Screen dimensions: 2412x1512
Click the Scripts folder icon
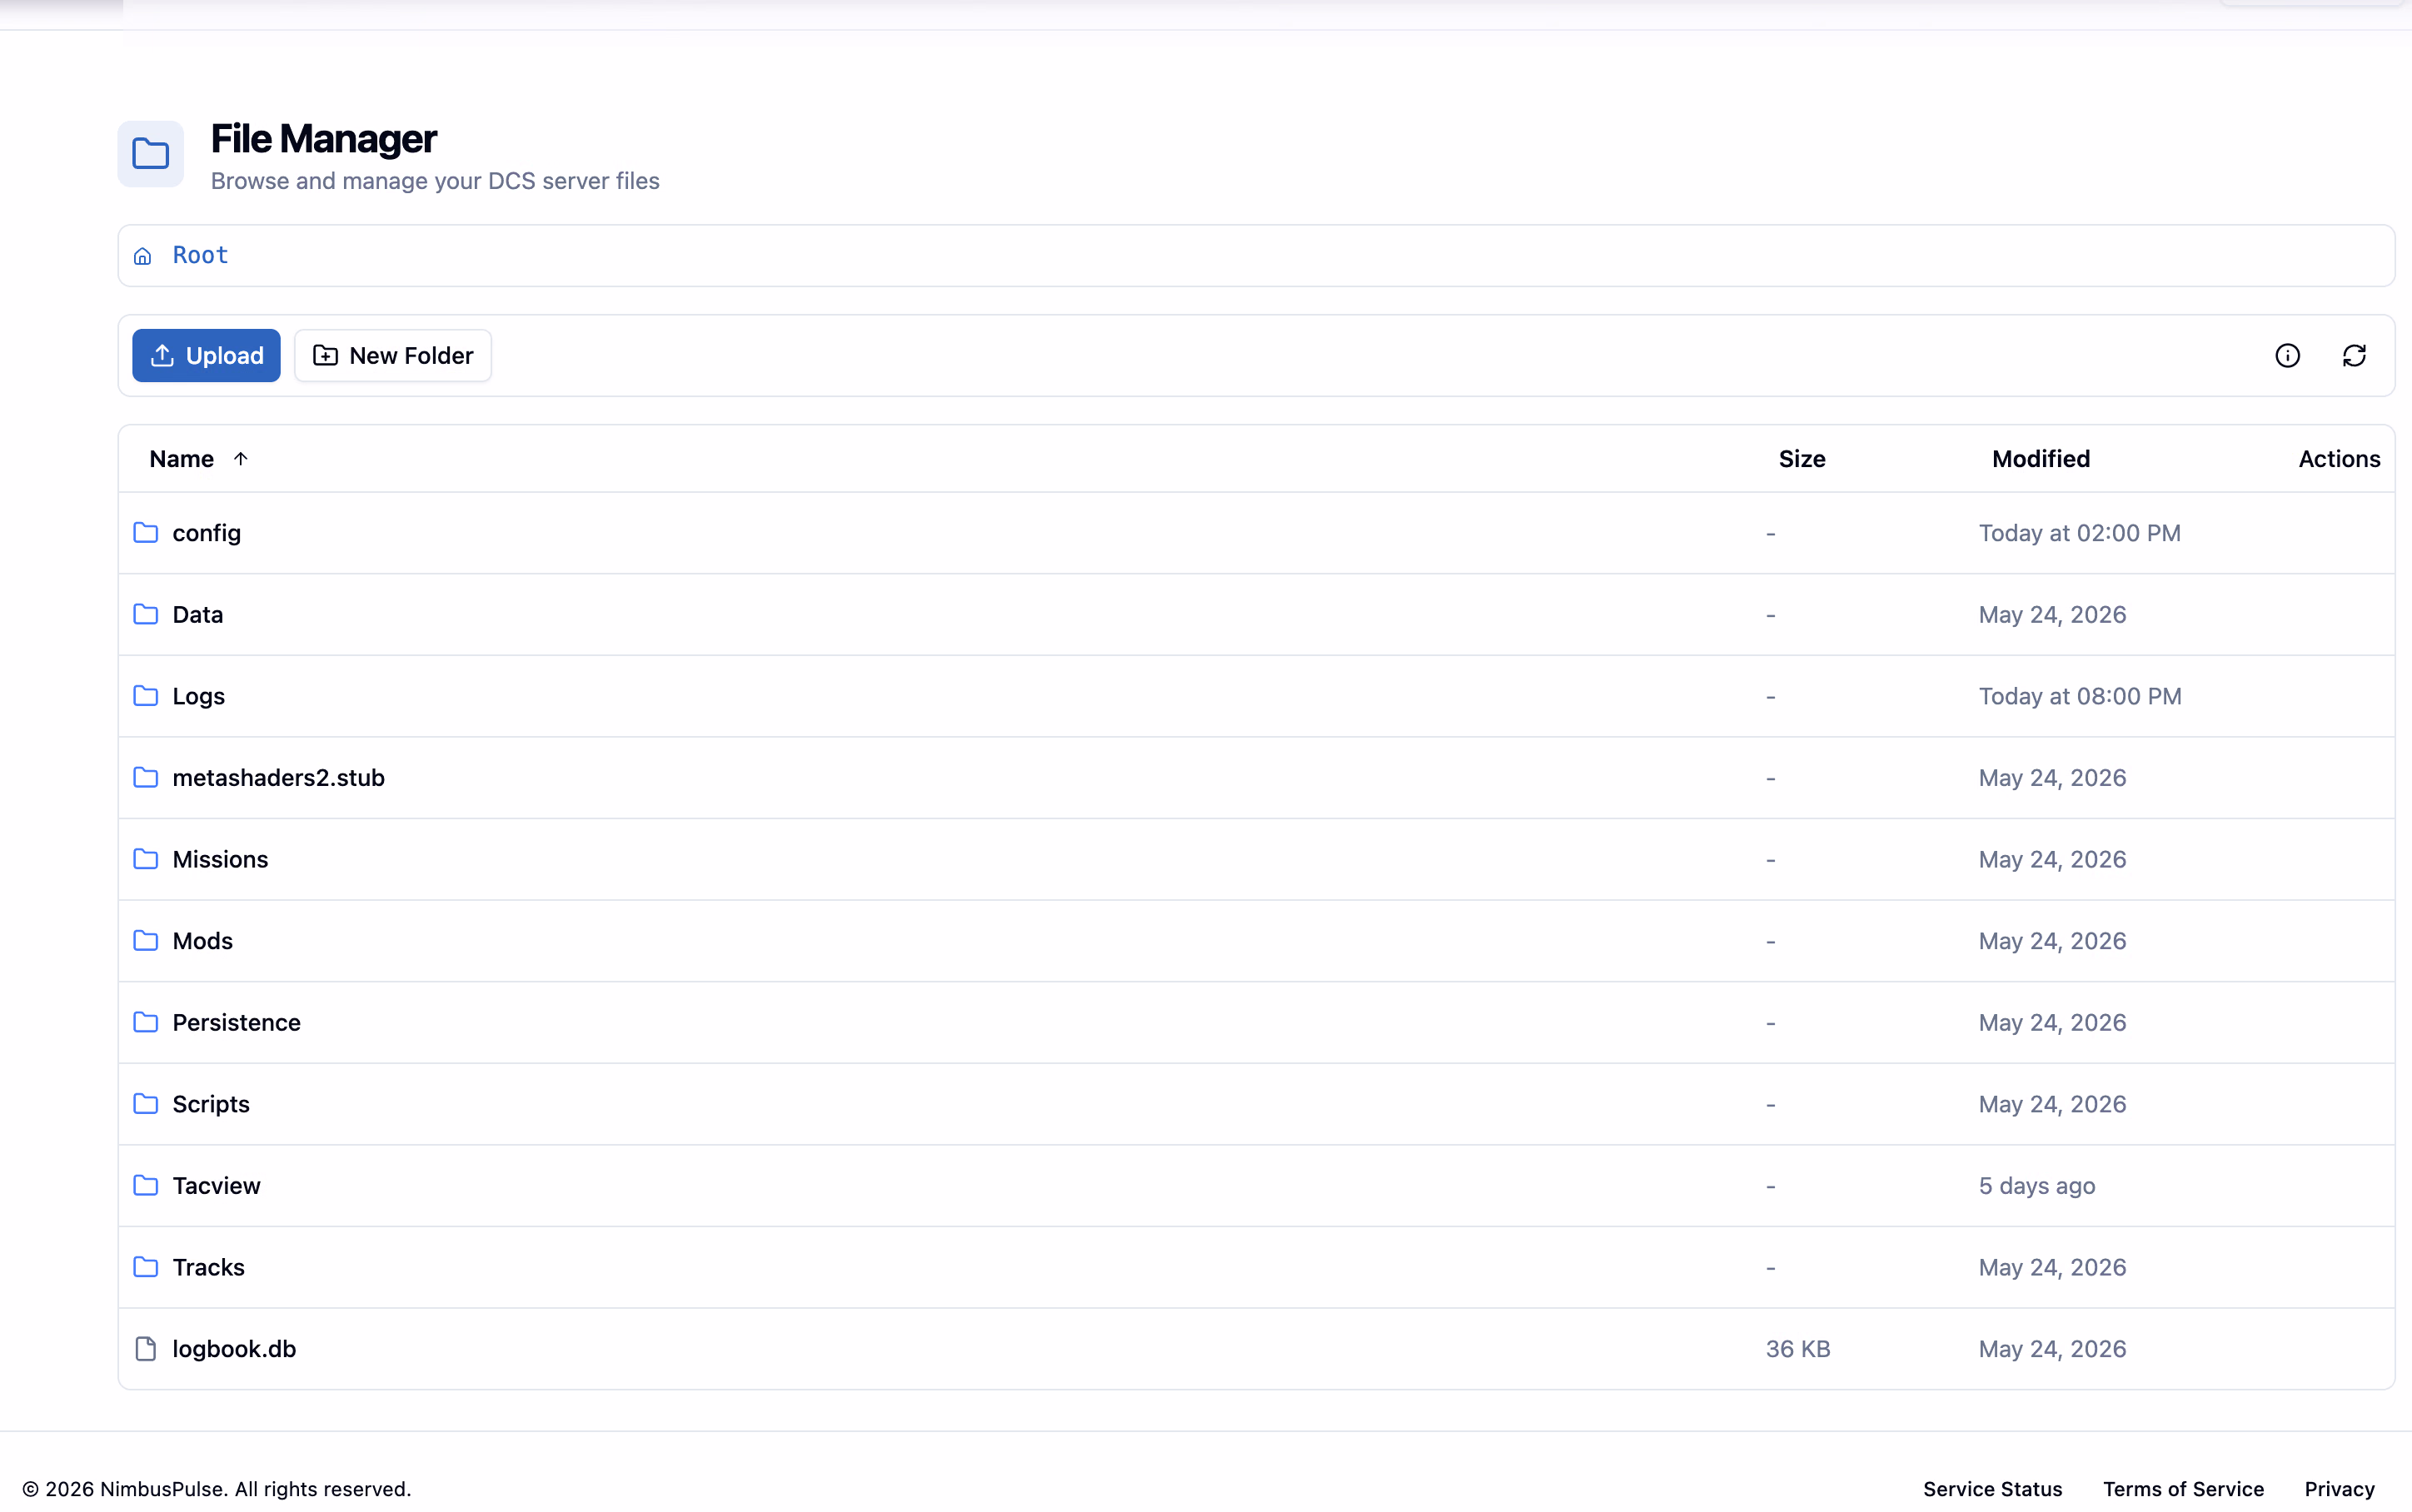pyautogui.click(x=146, y=1104)
